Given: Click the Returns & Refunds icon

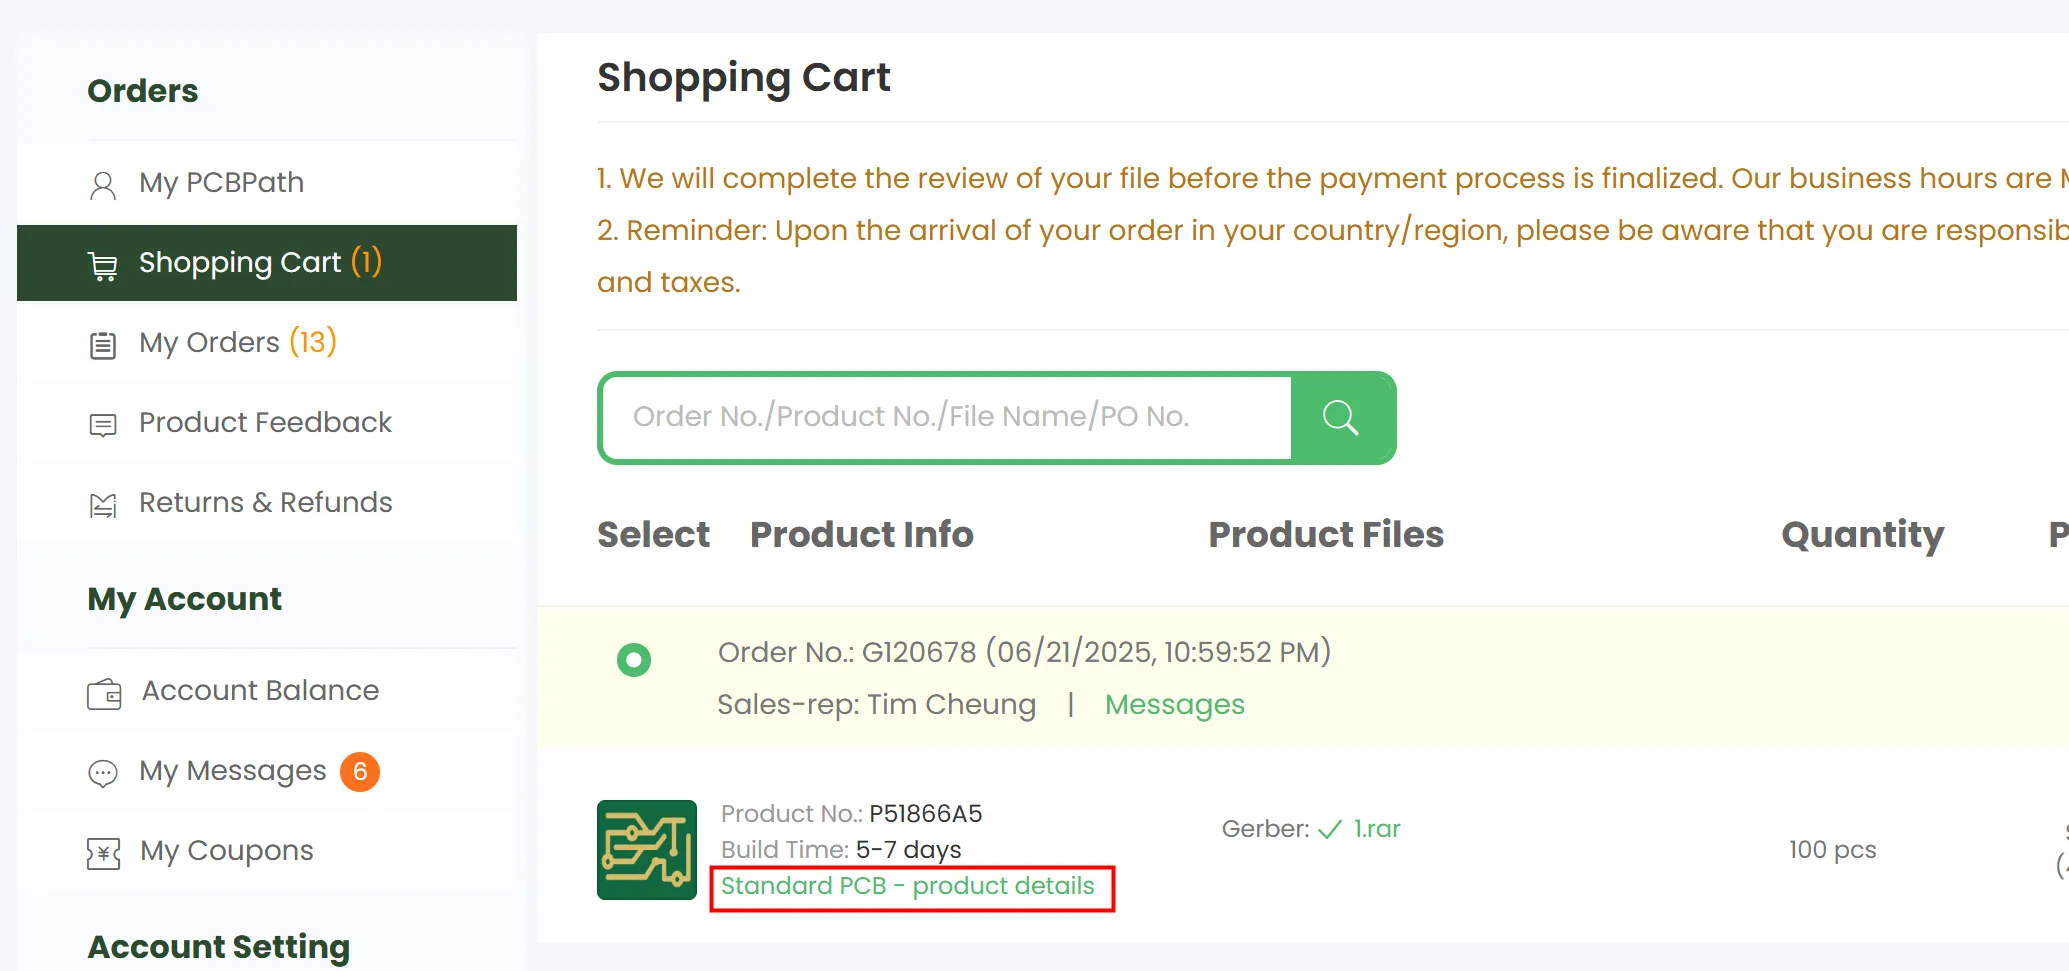Looking at the screenshot, I should [103, 505].
